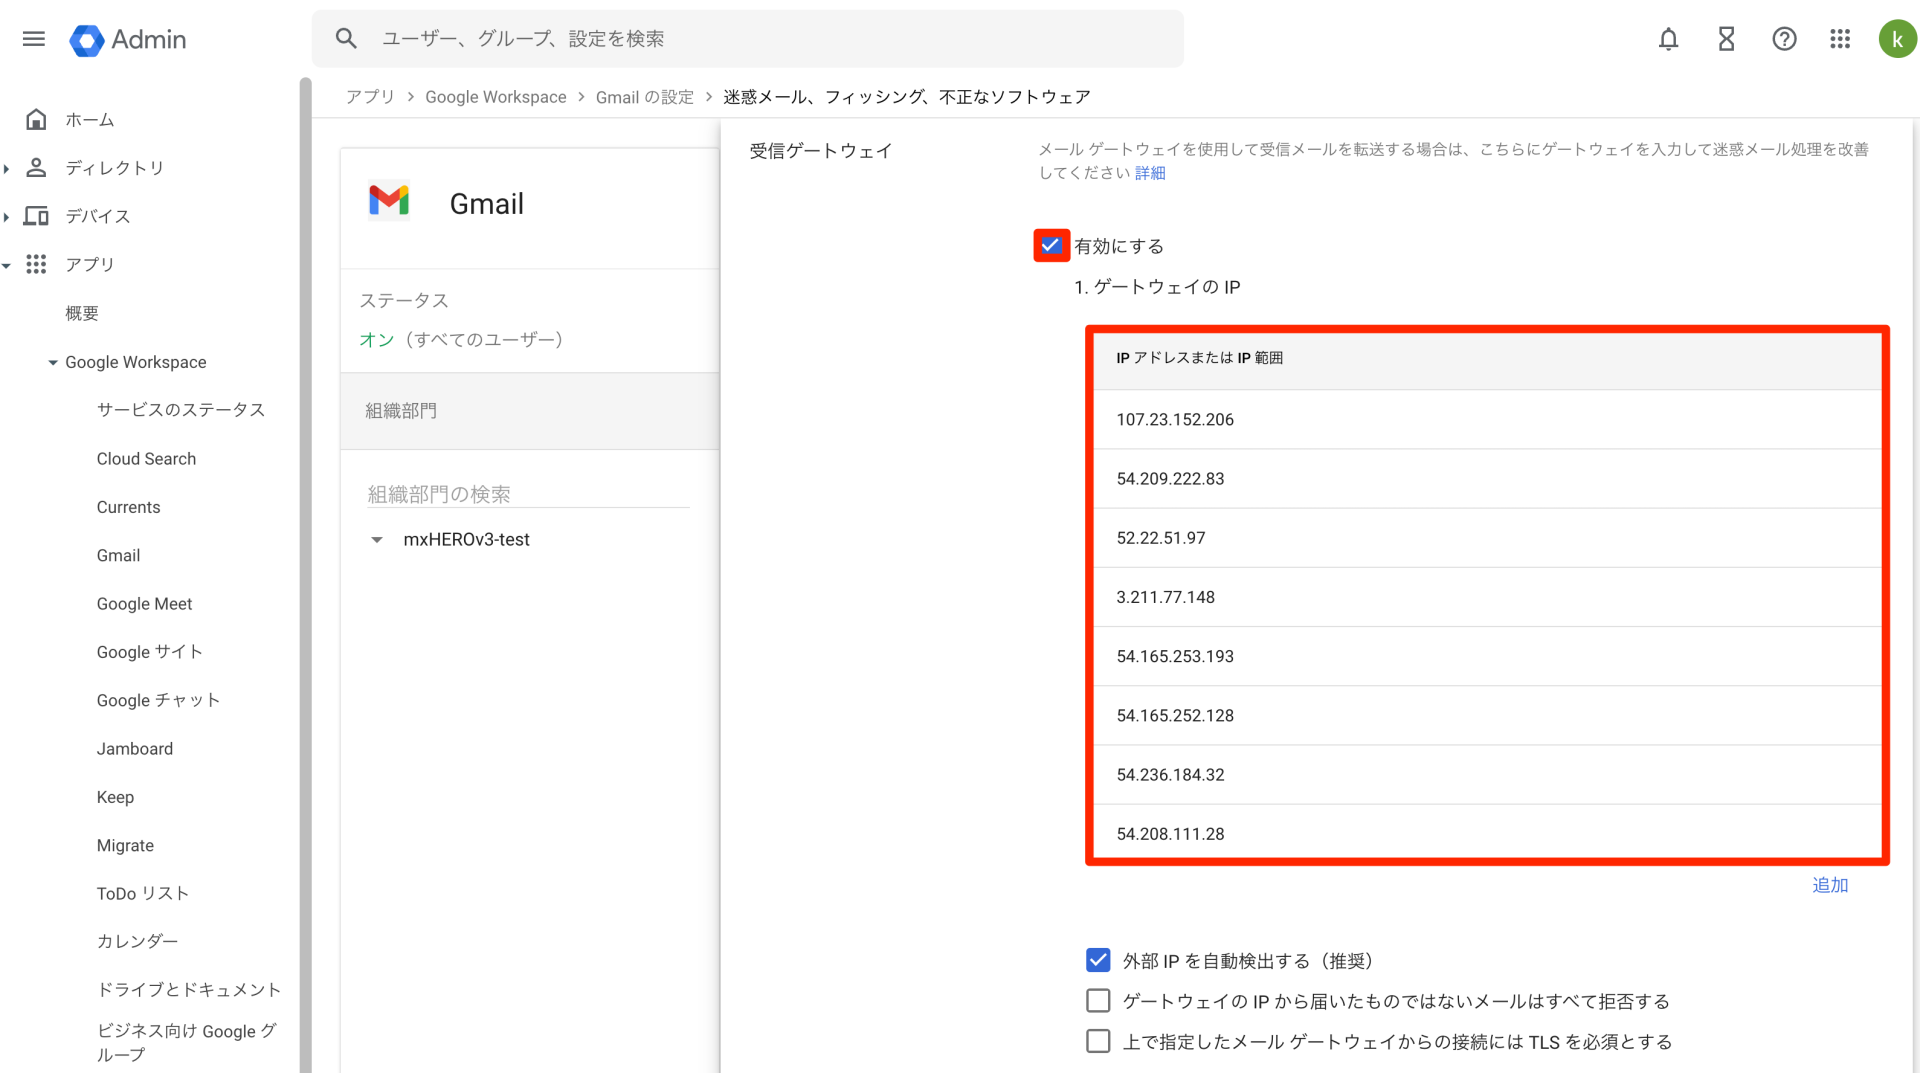The height and width of the screenshot is (1073, 1920).
Task: Open notifications bell
Action: coord(1668,39)
